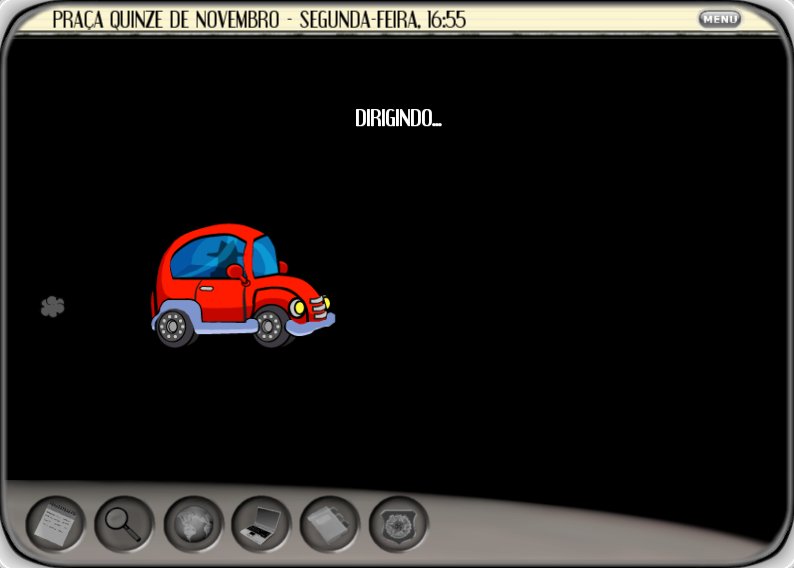Click the red car
794x568 pixels.
click(243, 286)
